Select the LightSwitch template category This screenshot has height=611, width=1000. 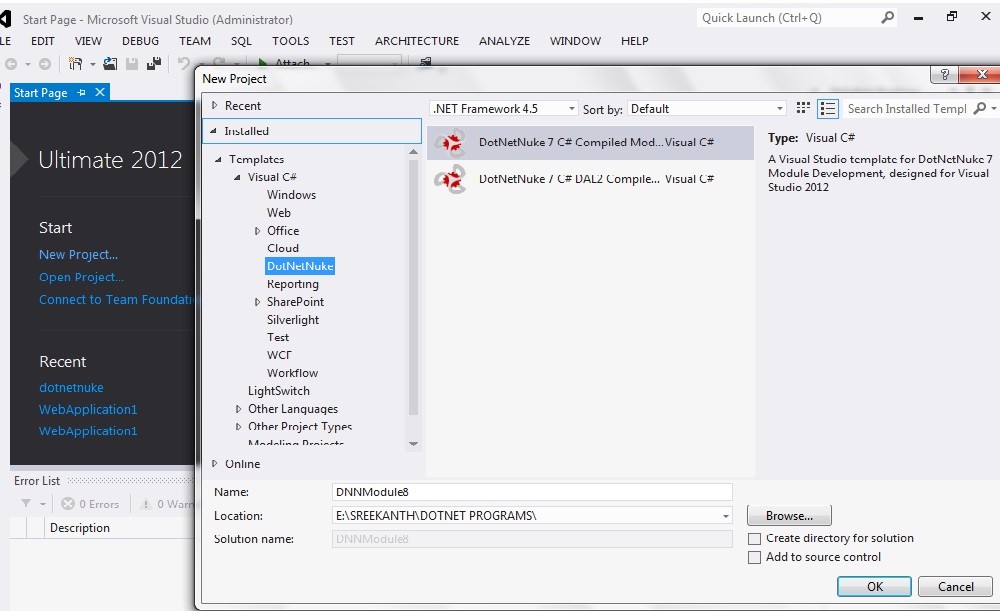coord(279,391)
